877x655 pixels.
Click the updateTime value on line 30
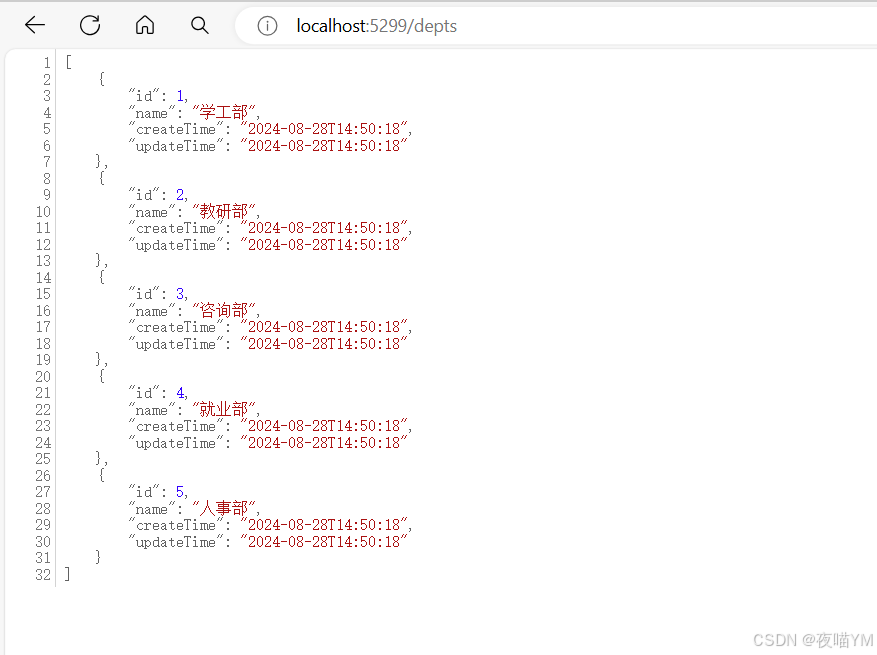(x=324, y=541)
